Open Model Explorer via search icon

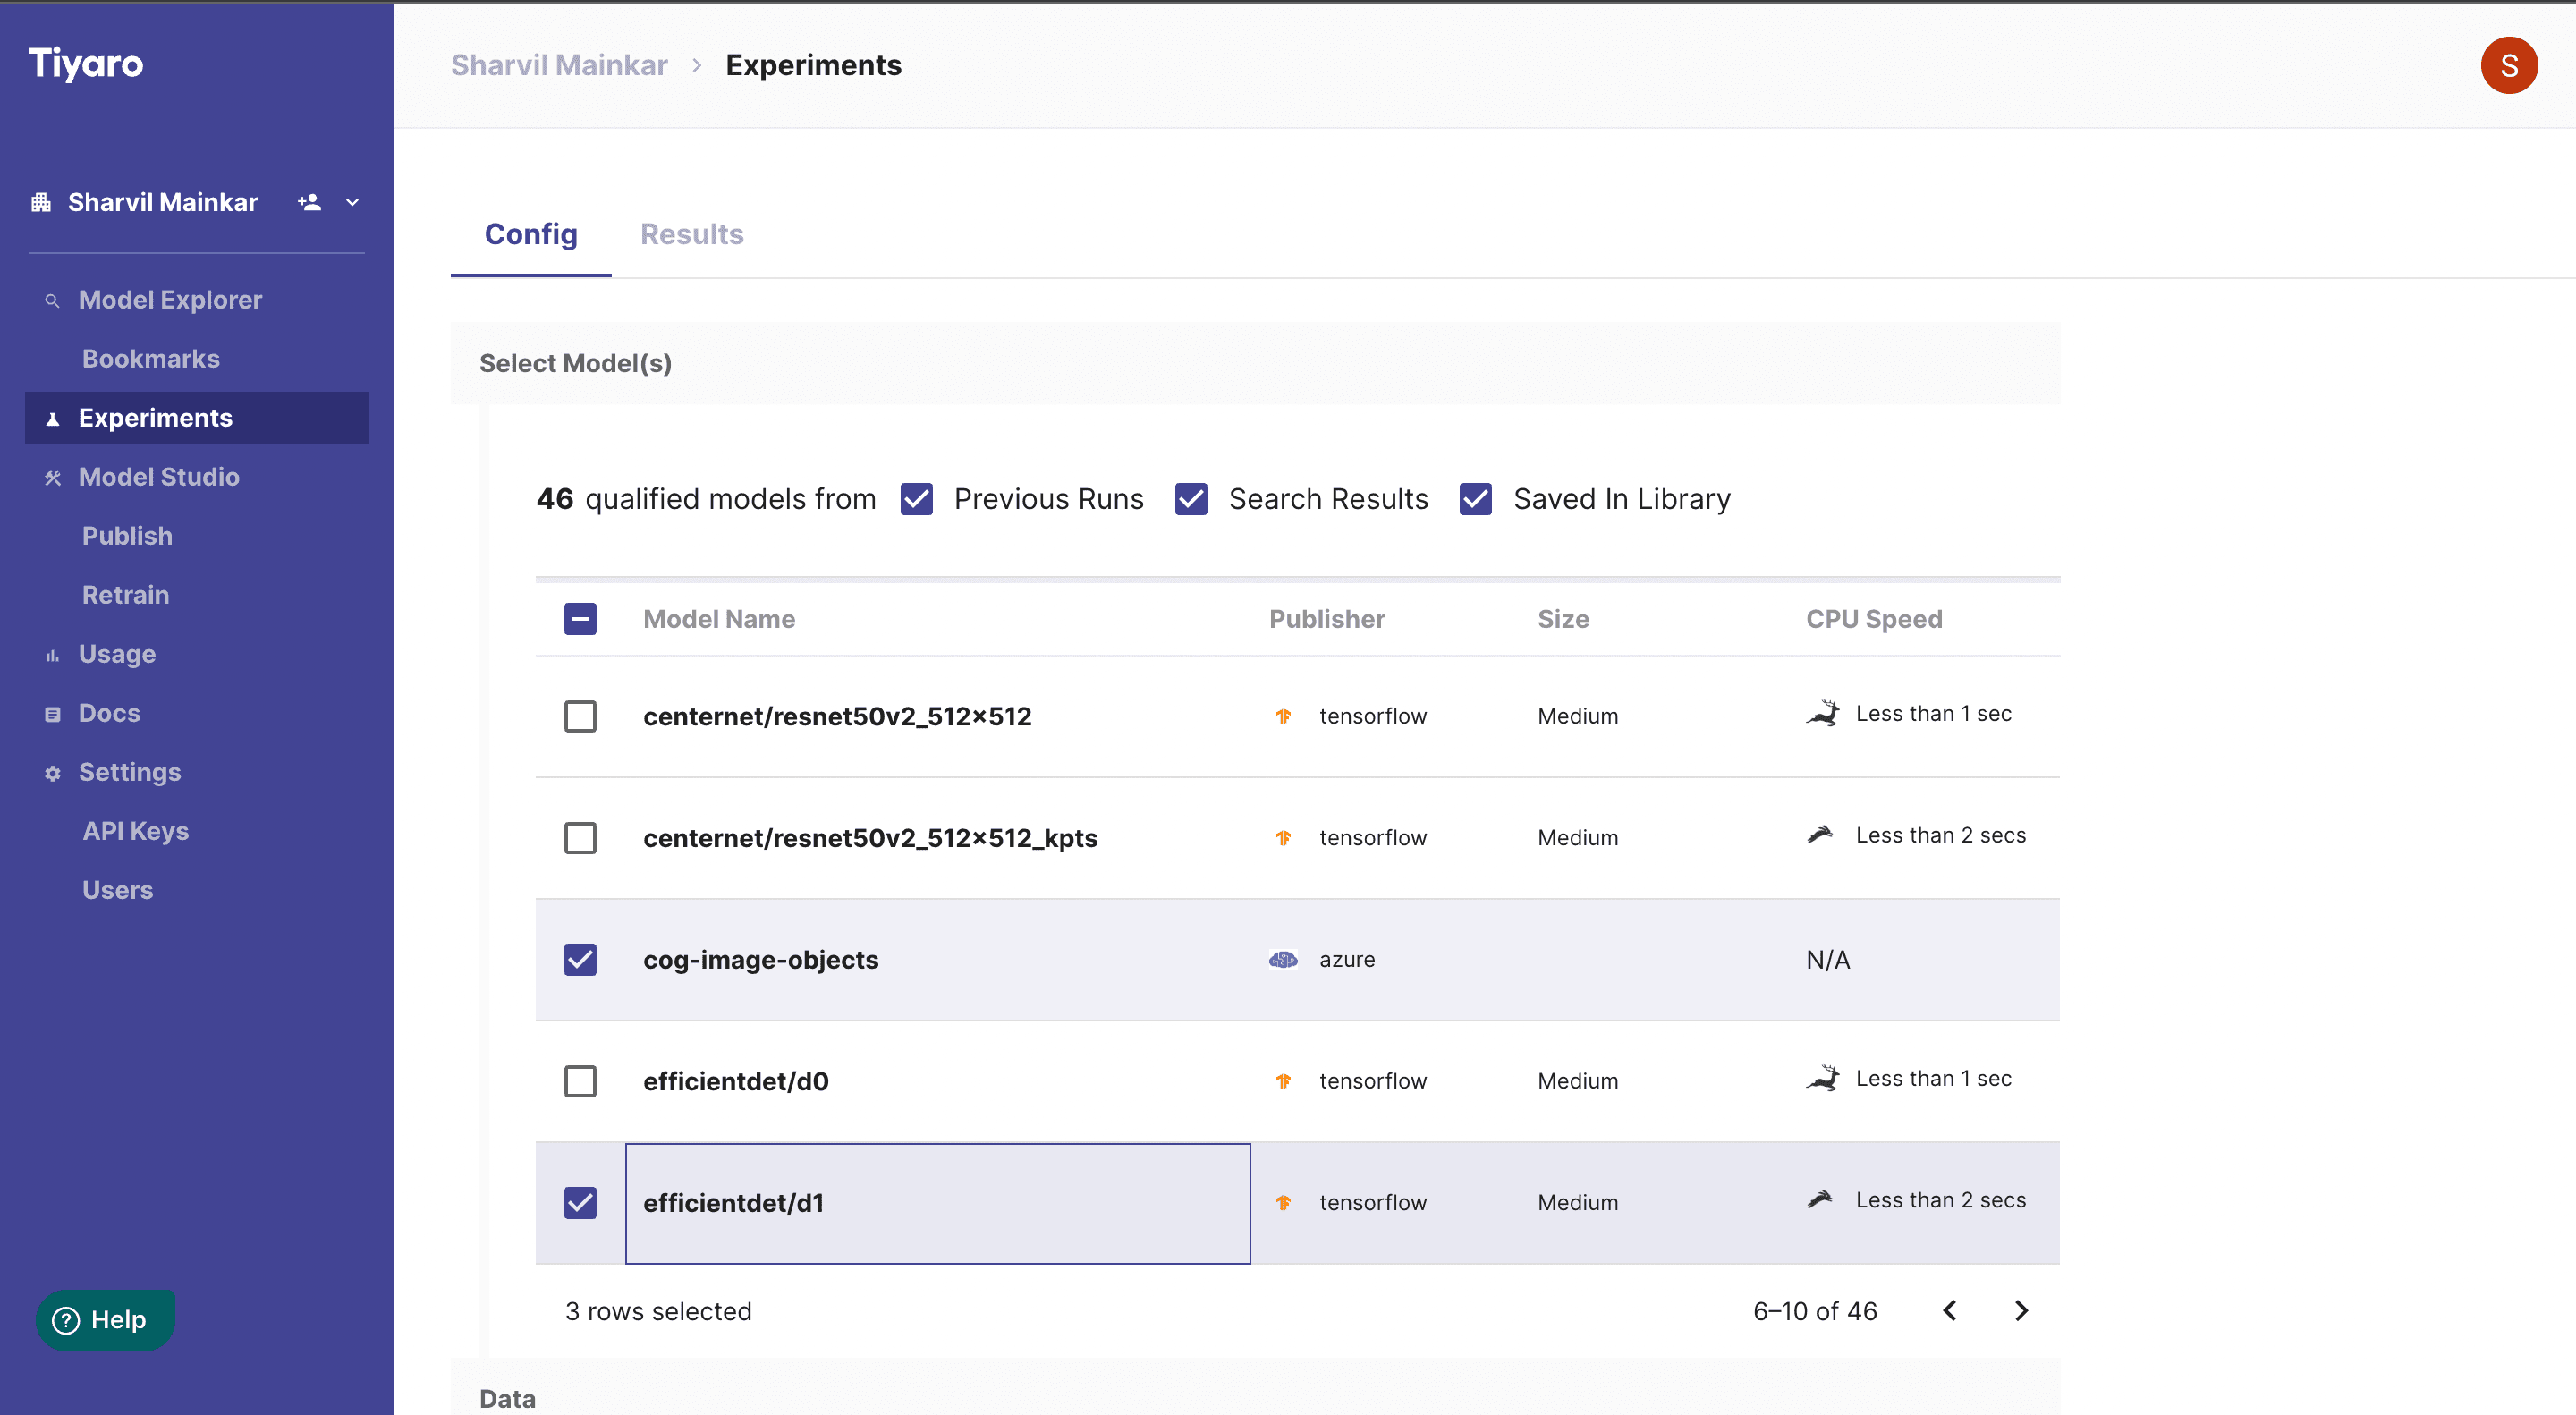point(52,300)
